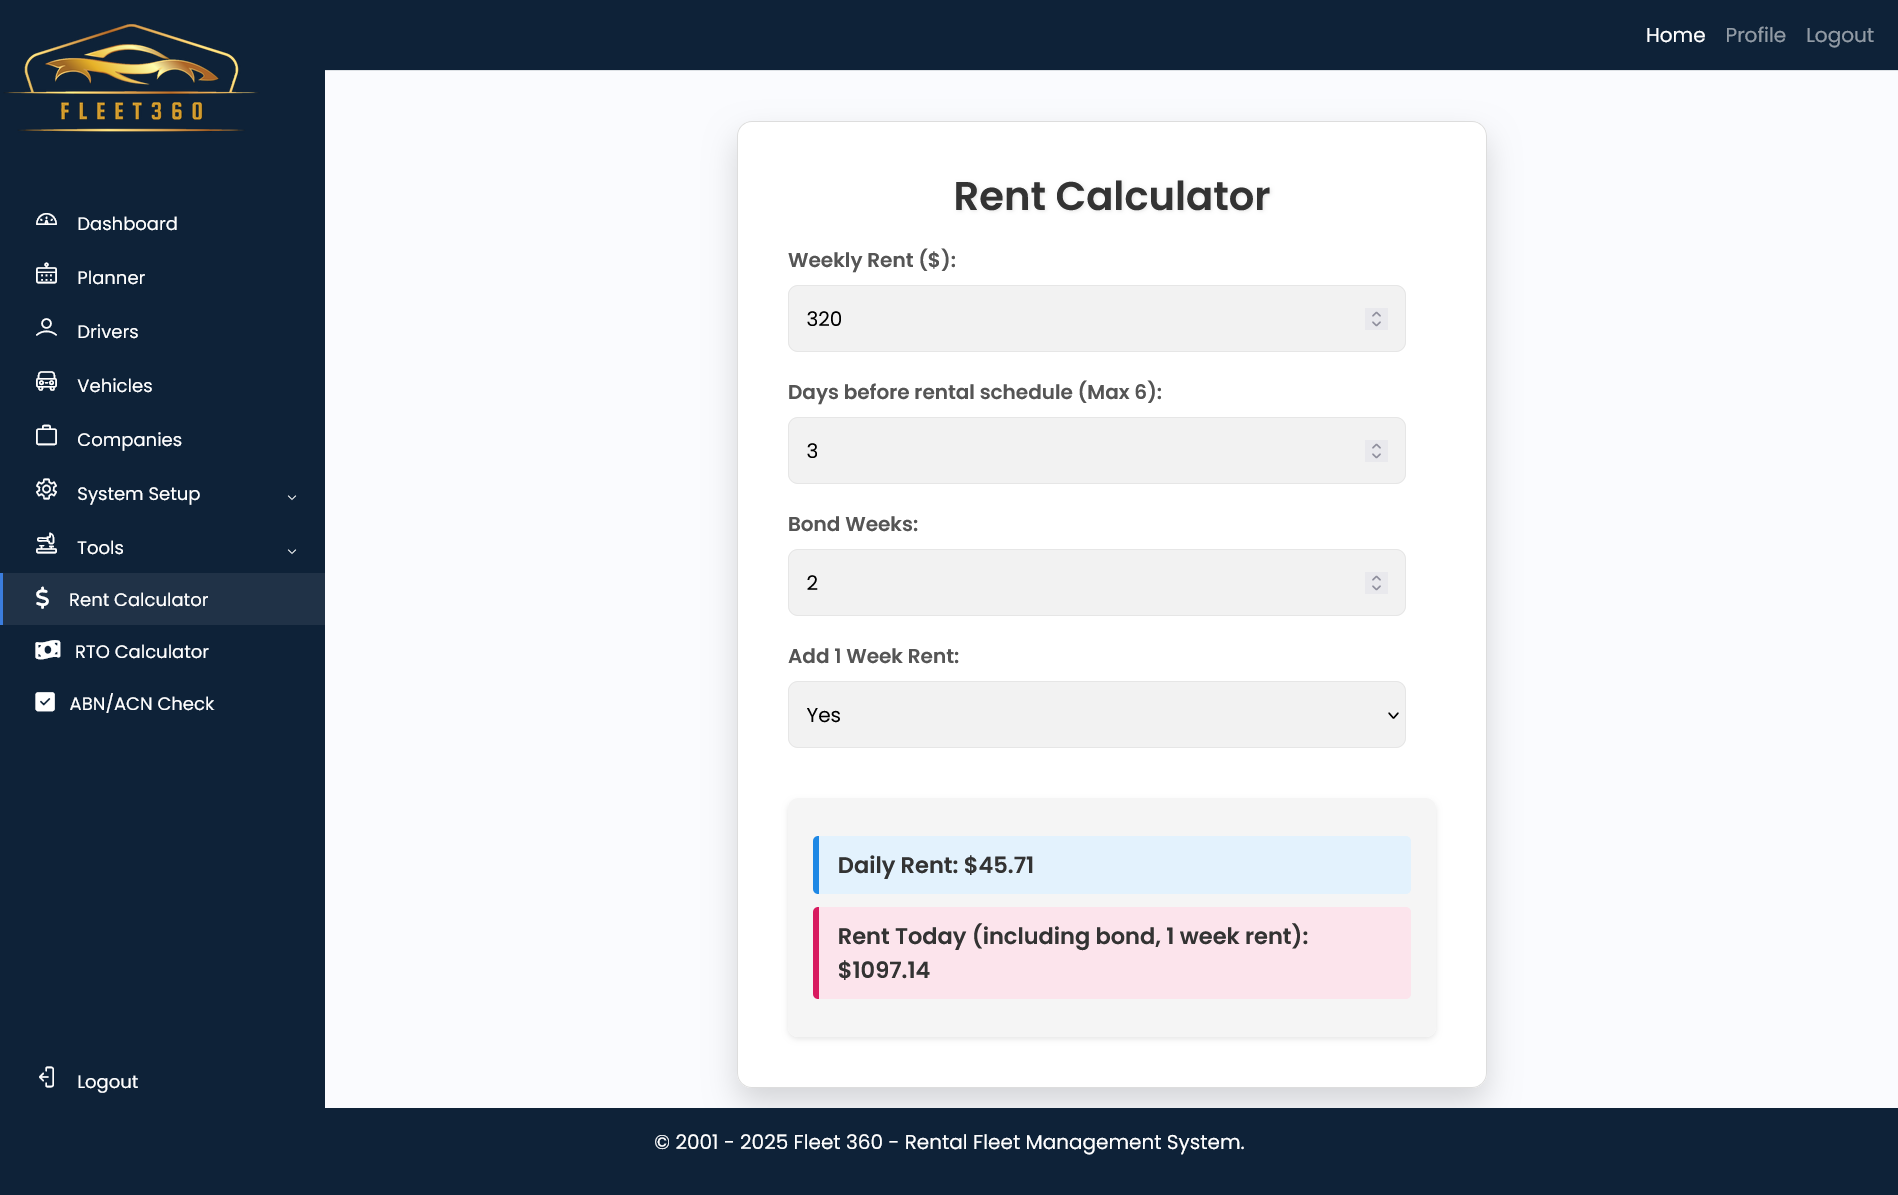The height and width of the screenshot is (1195, 1898).
Task: Click the Planner calendar icon
Action: point(46,275)
